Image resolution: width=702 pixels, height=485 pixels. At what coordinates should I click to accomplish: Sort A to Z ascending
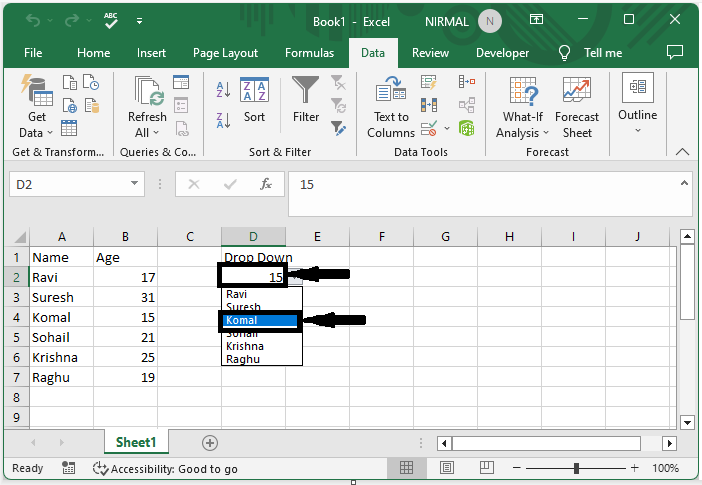coord(223,90)
